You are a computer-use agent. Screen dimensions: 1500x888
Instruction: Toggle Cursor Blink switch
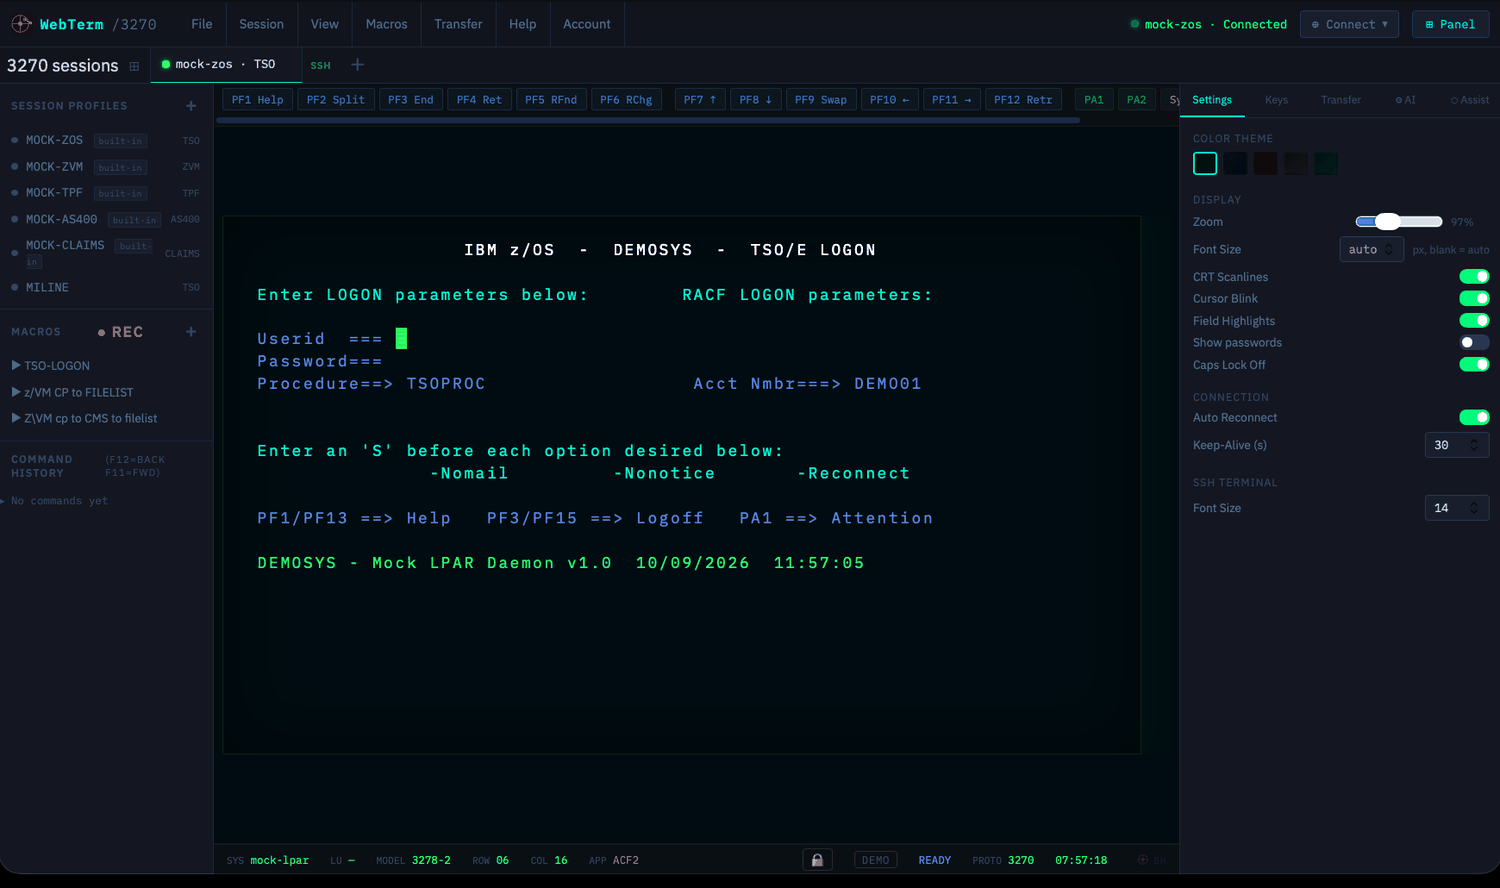coord(1474,298)
